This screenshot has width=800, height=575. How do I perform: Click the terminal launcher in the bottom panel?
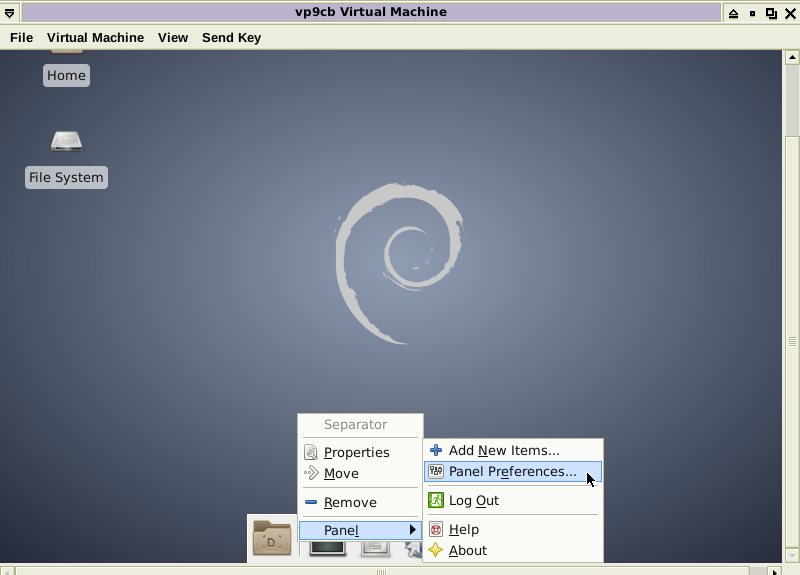point(327,547)
